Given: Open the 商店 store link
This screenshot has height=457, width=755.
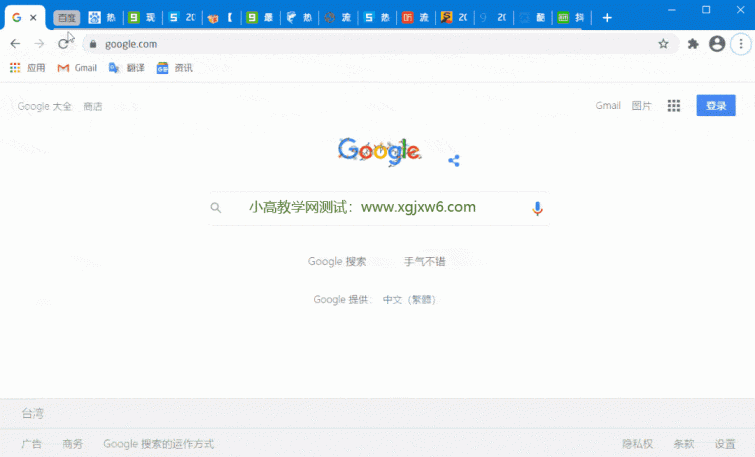Looking at the screenshot, I should coord(92,106).
